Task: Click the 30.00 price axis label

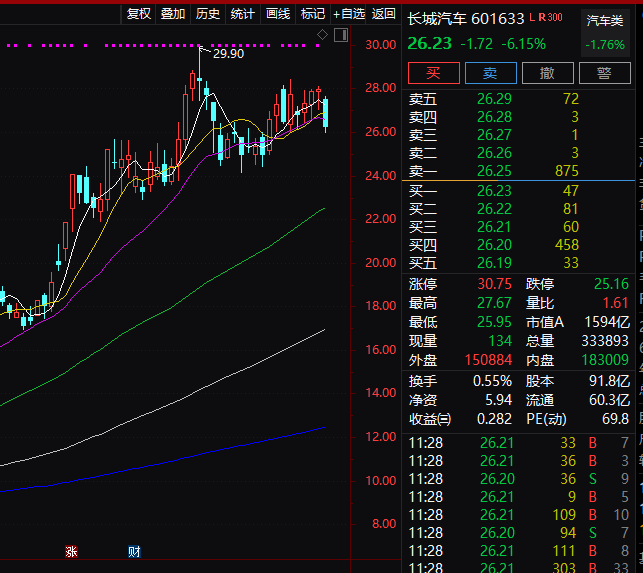Action: pyautogui.click(x=381, y=45)
